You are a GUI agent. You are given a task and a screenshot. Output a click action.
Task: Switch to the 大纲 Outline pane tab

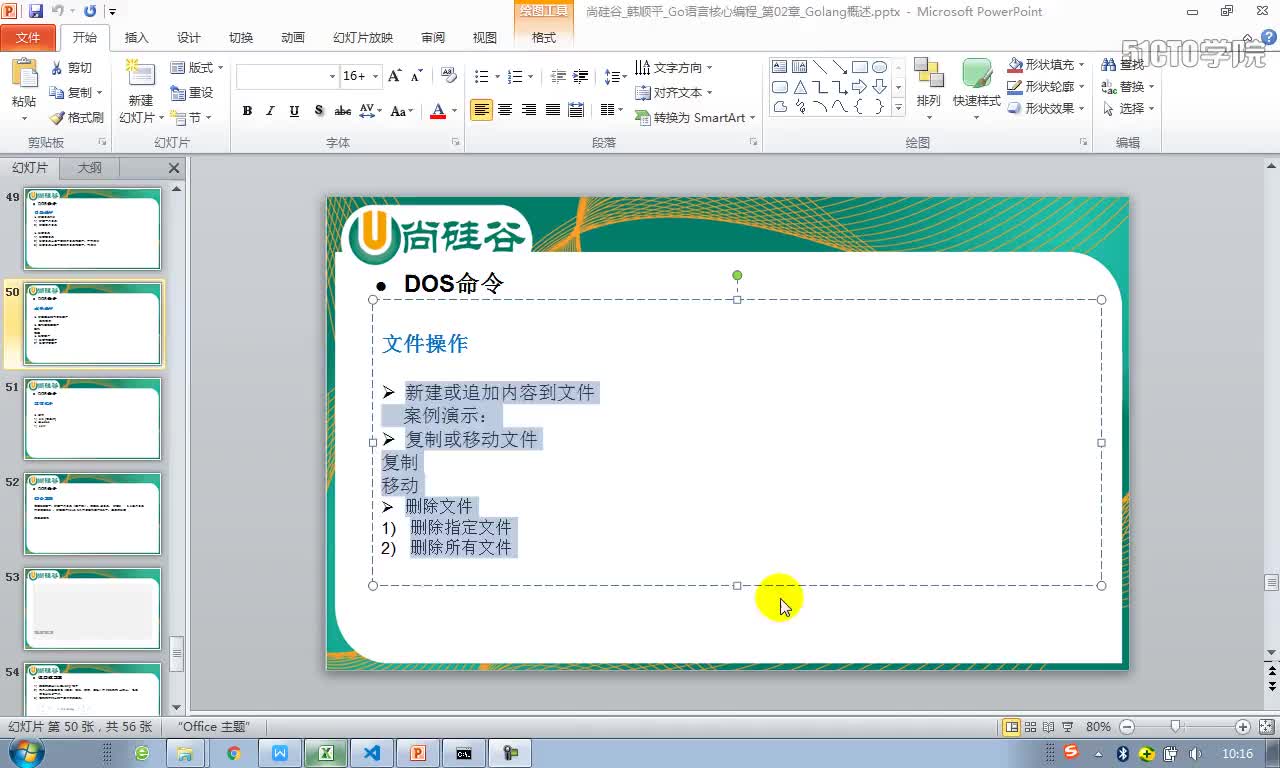(90, 168)
